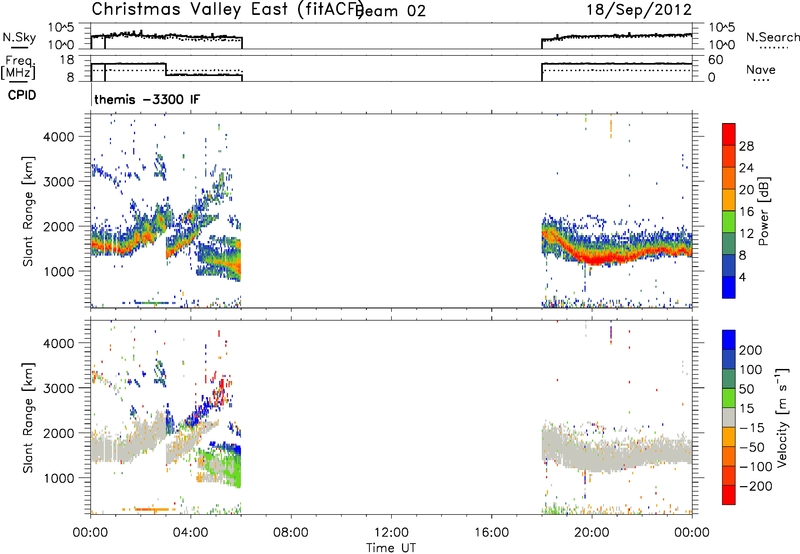Click the 'Christmas Valley East (fitACF)' plot title

(x=228, y=9)
